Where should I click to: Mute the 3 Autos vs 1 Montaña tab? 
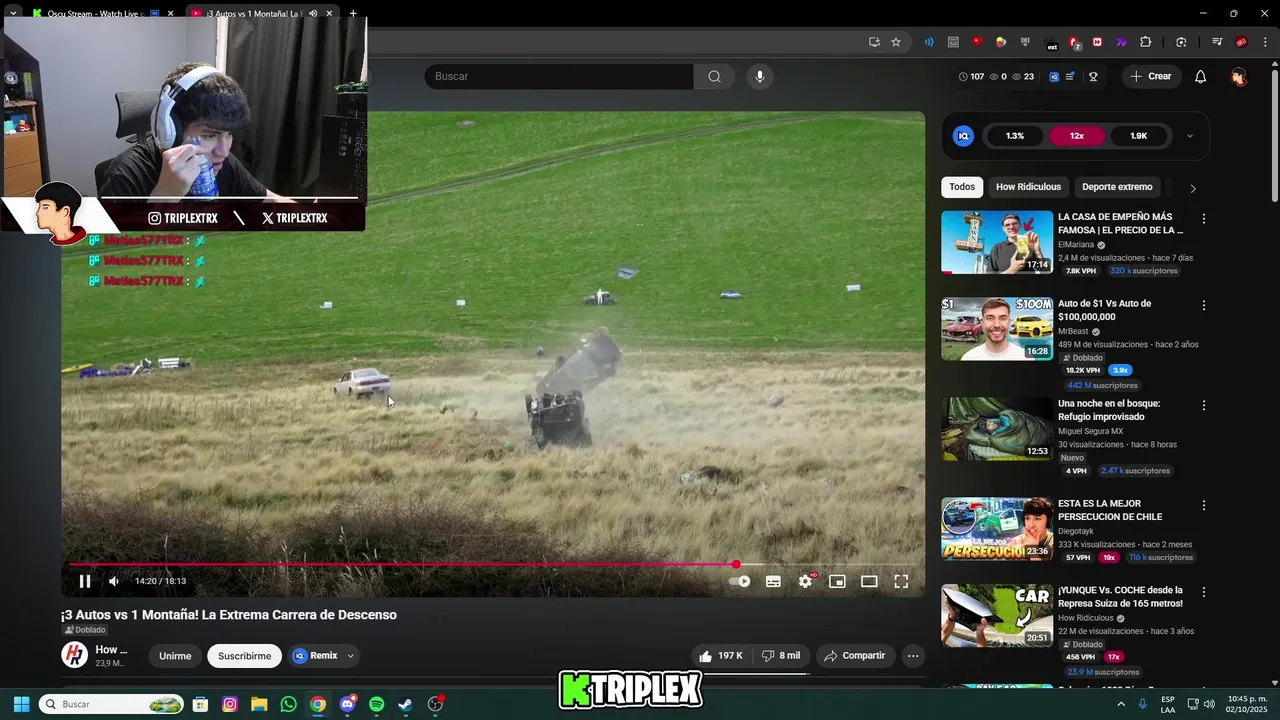313,14
